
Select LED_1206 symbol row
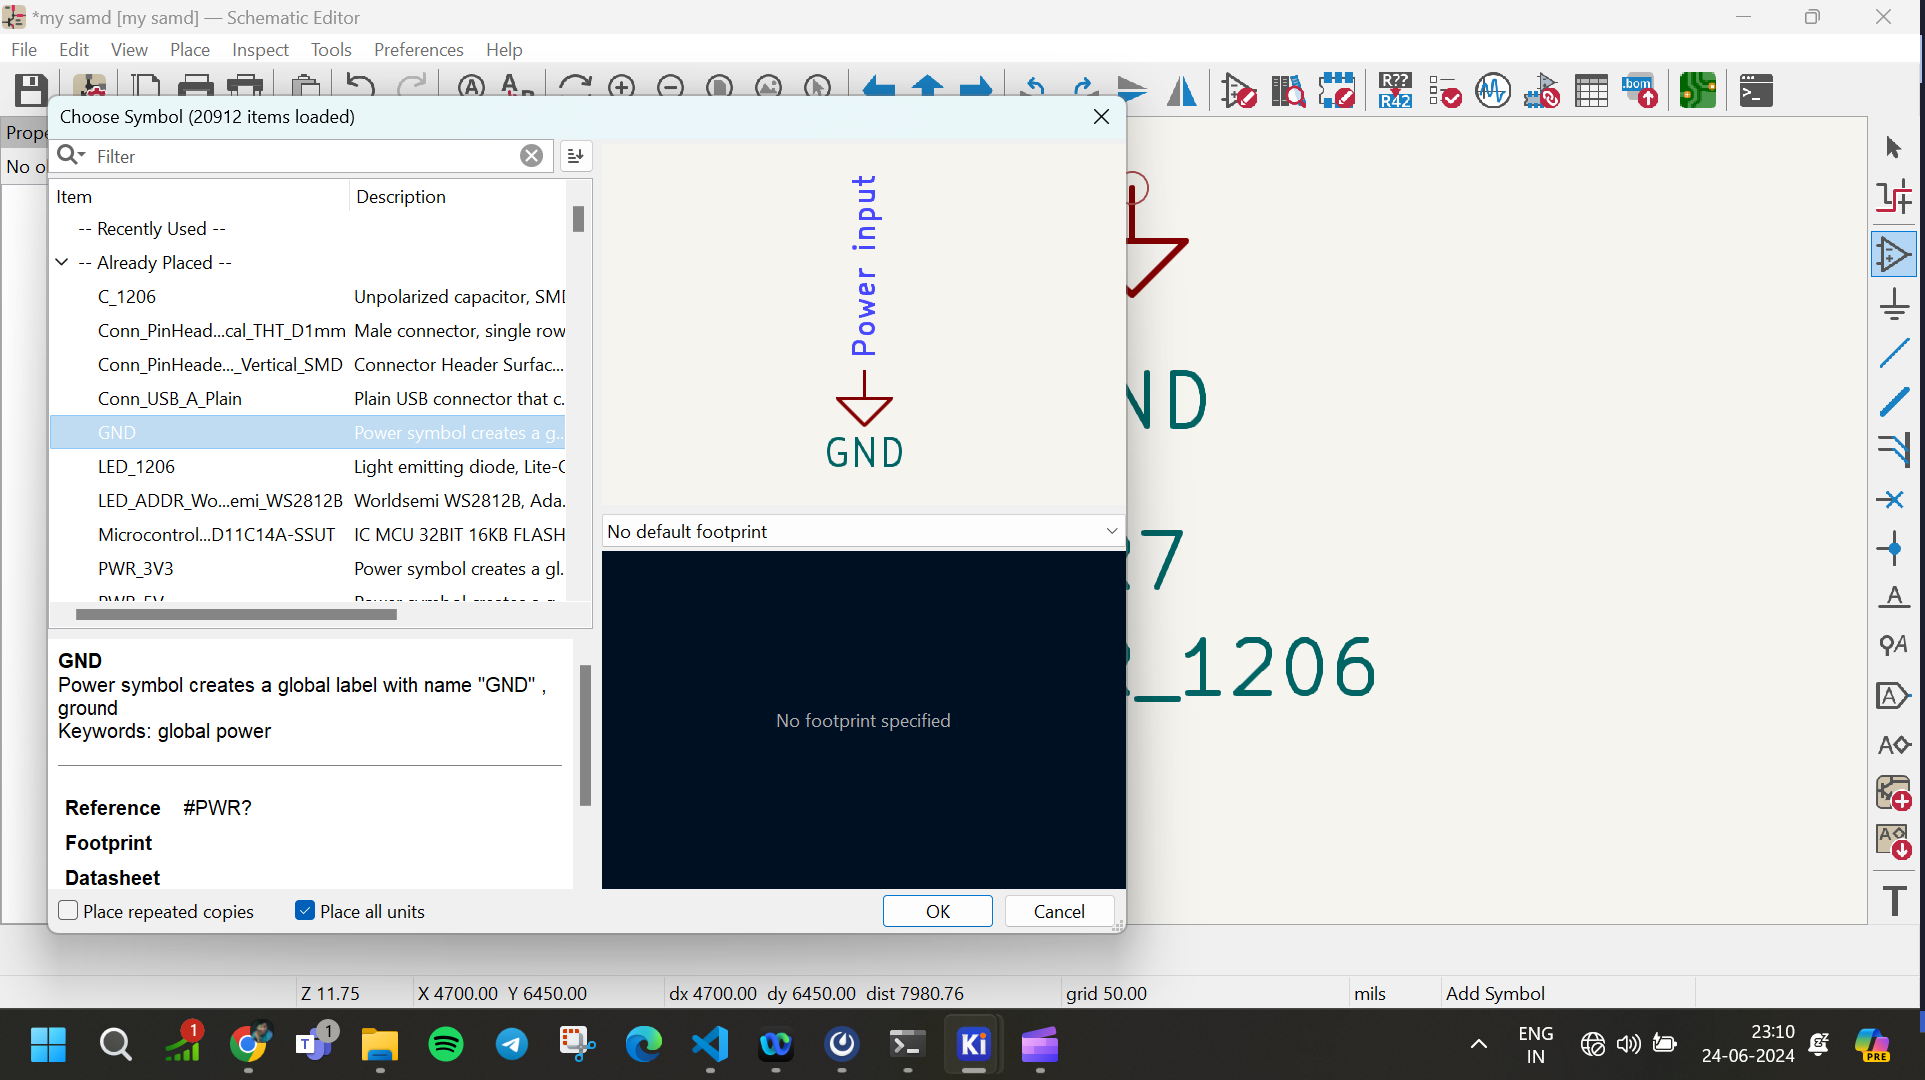coord(308,467)
